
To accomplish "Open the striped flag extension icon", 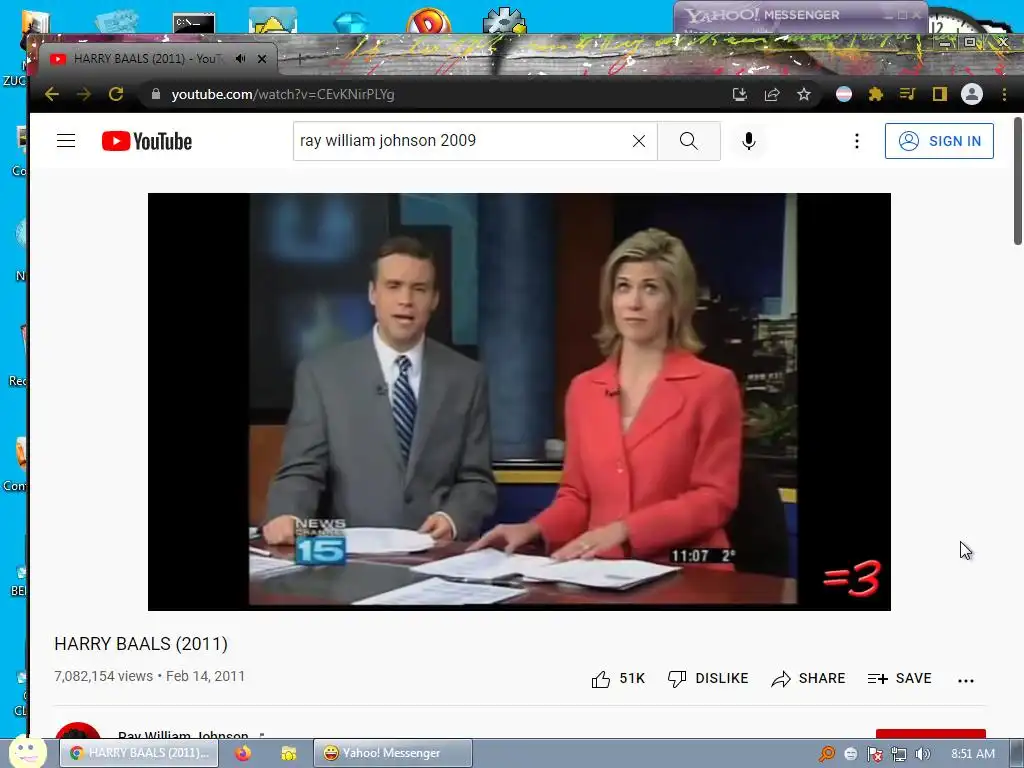I will 844,94.
